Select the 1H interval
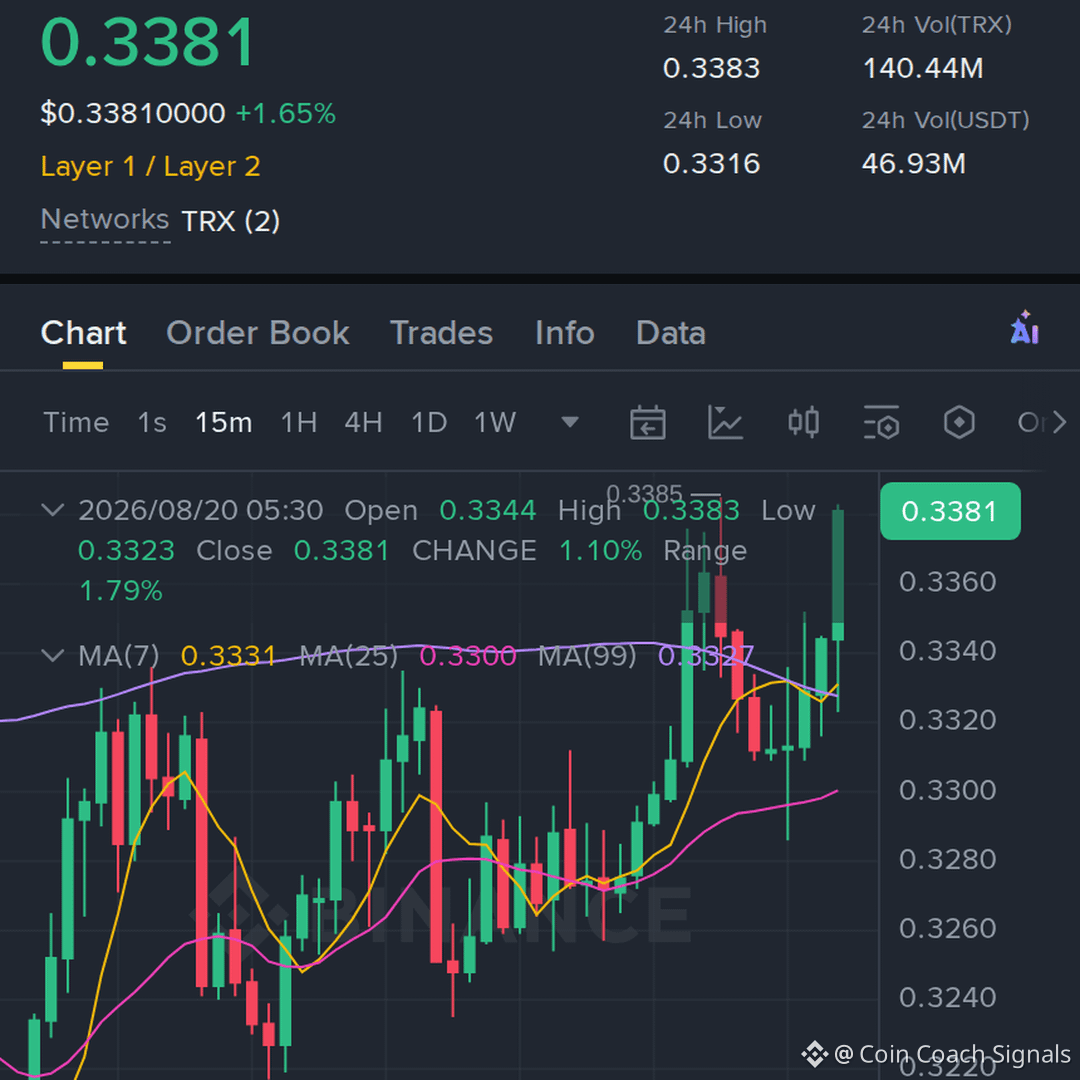Image resolution: width=1080 pixels, height=1080 pixels. click(x=299, y=422)
